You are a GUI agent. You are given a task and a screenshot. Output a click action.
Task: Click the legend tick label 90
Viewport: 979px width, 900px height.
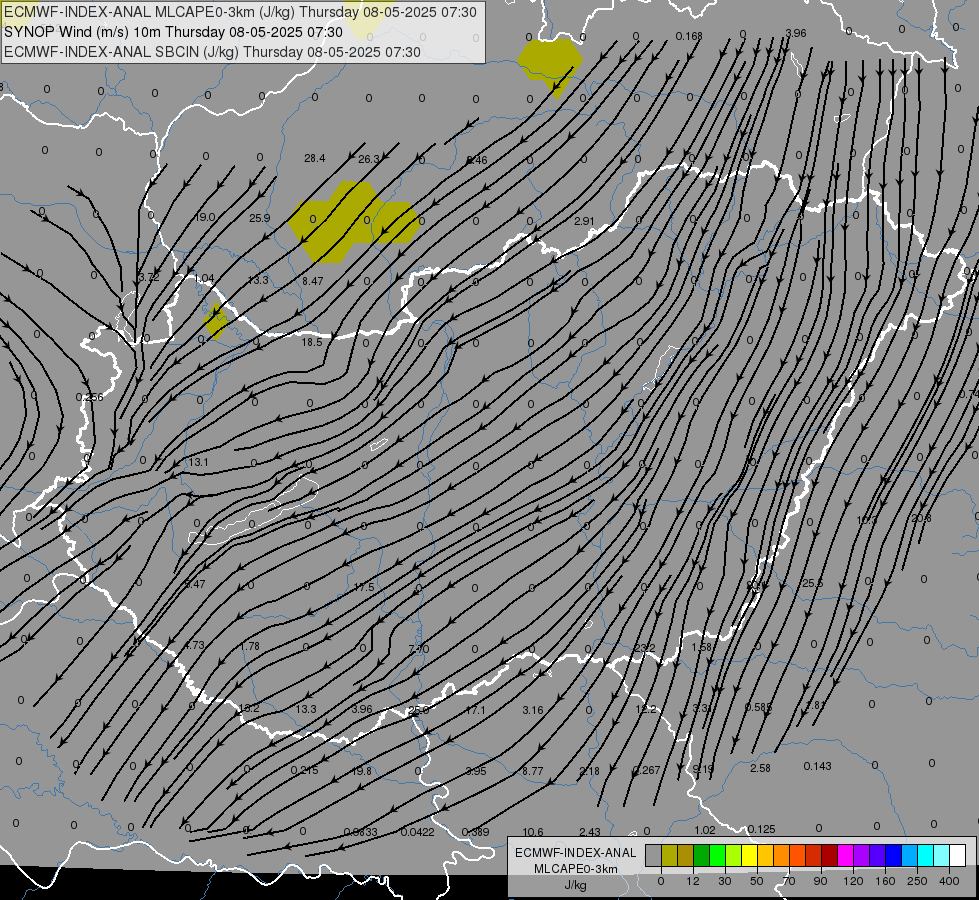tap(820, 881)
